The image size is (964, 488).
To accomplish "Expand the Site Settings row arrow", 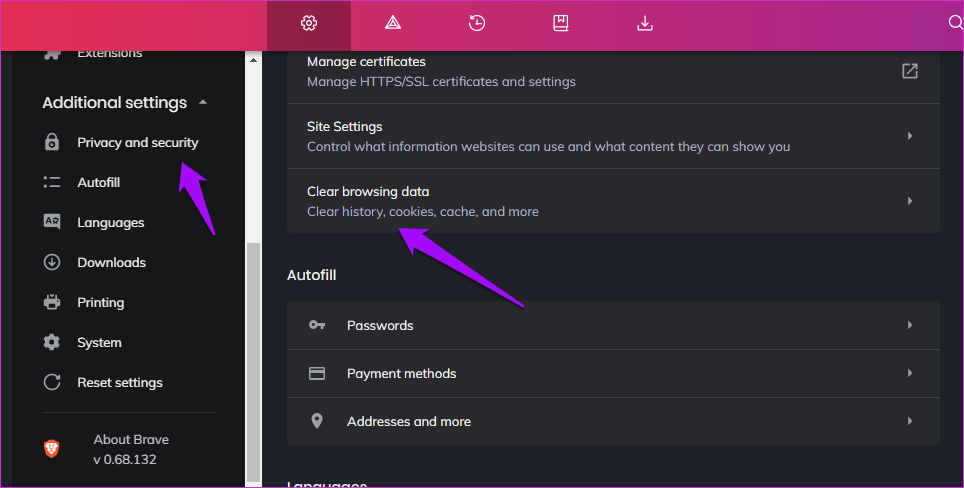I will [x=909, y=136].
